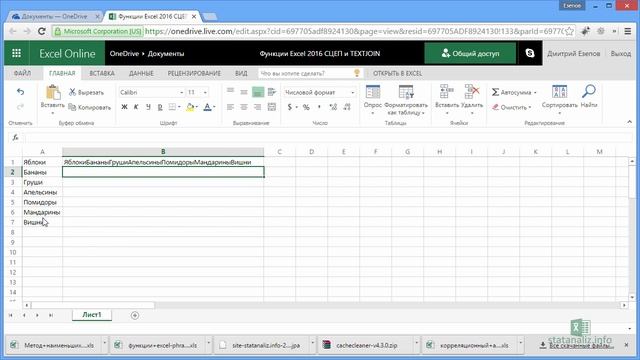Reload the page in browser
Viewport: 640px width, 360px height.
[x=41, y=31]
